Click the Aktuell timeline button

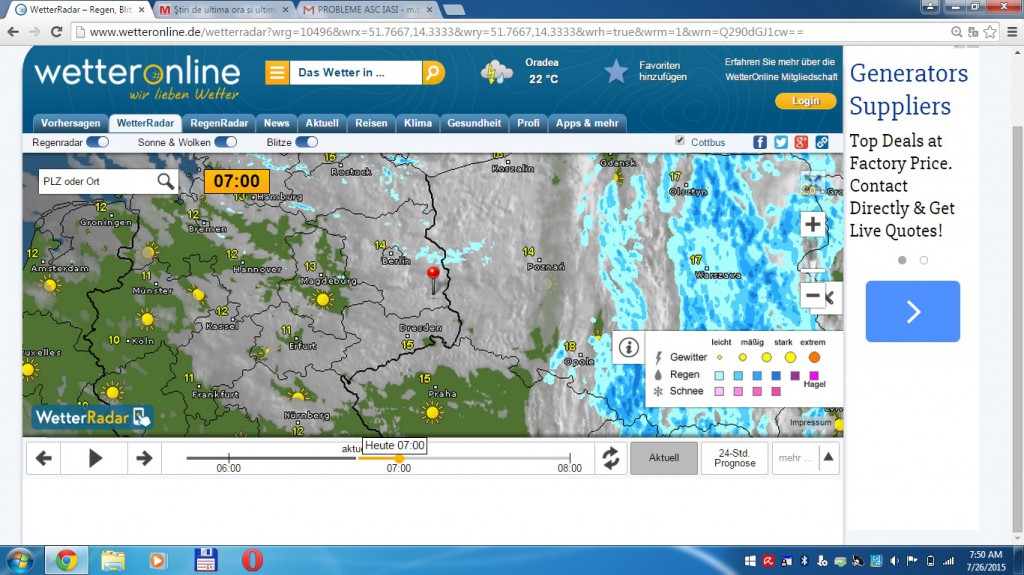point(664,458)
